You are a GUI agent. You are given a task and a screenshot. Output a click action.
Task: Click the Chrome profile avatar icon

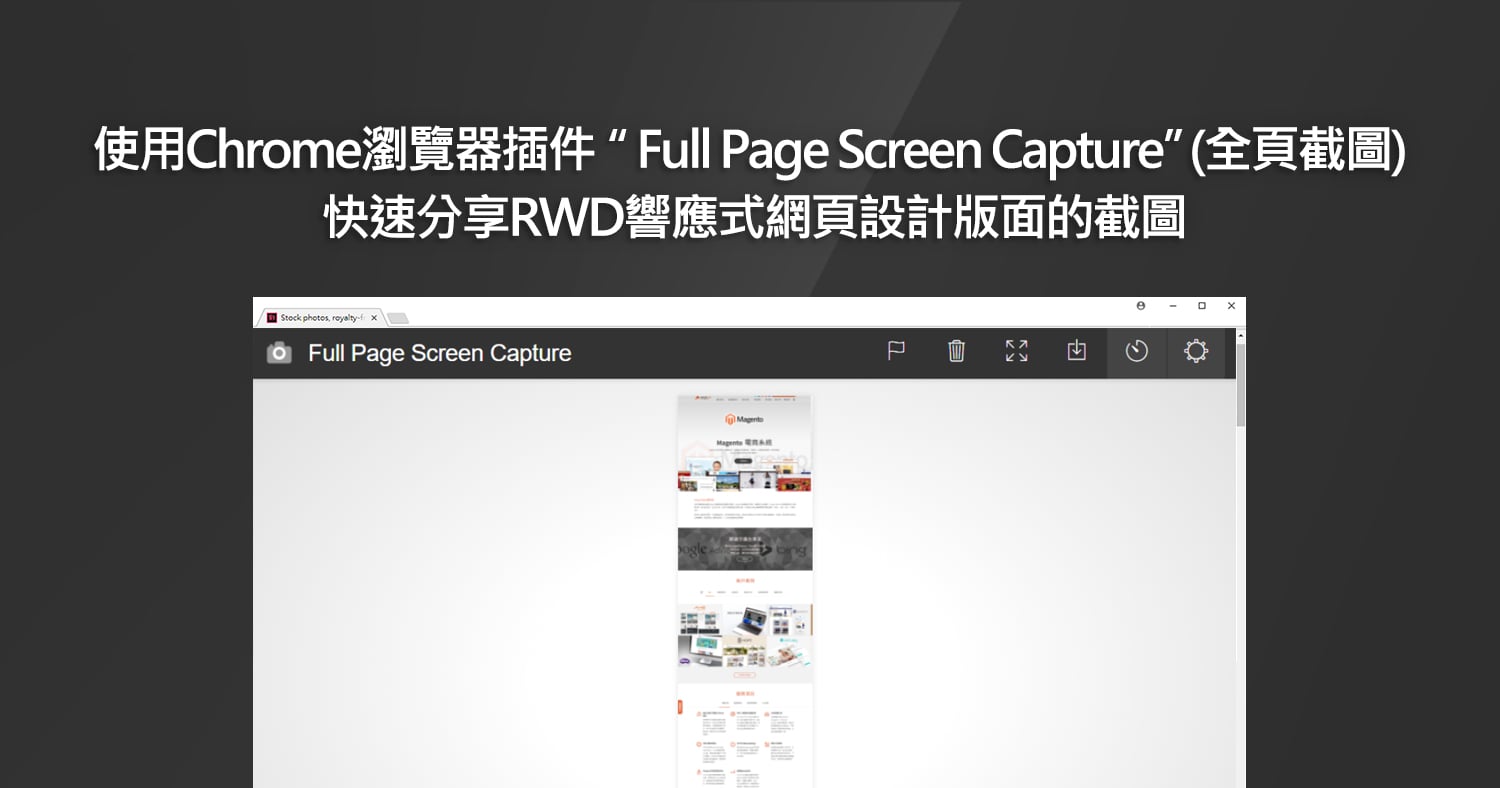[x=1141, y=306]
